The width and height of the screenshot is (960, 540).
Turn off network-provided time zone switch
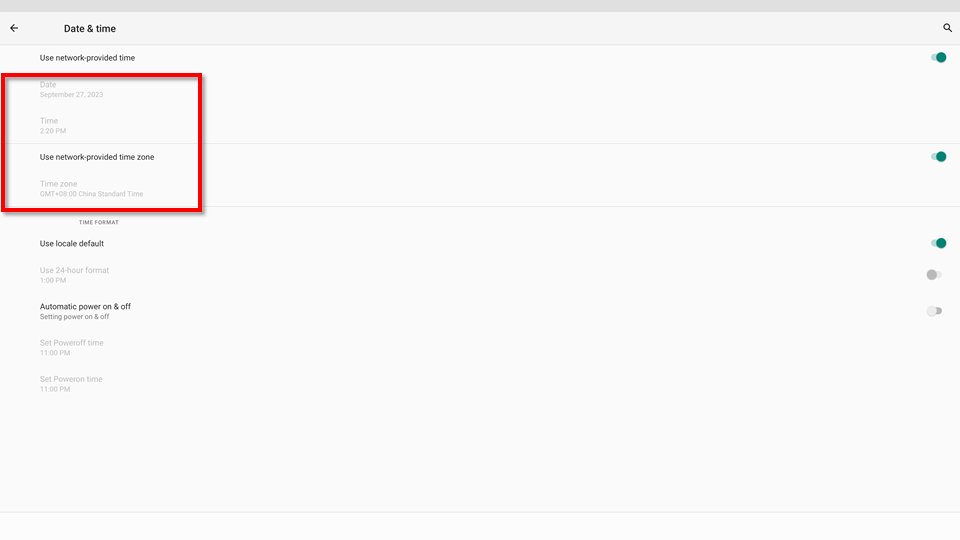[937, 157]
